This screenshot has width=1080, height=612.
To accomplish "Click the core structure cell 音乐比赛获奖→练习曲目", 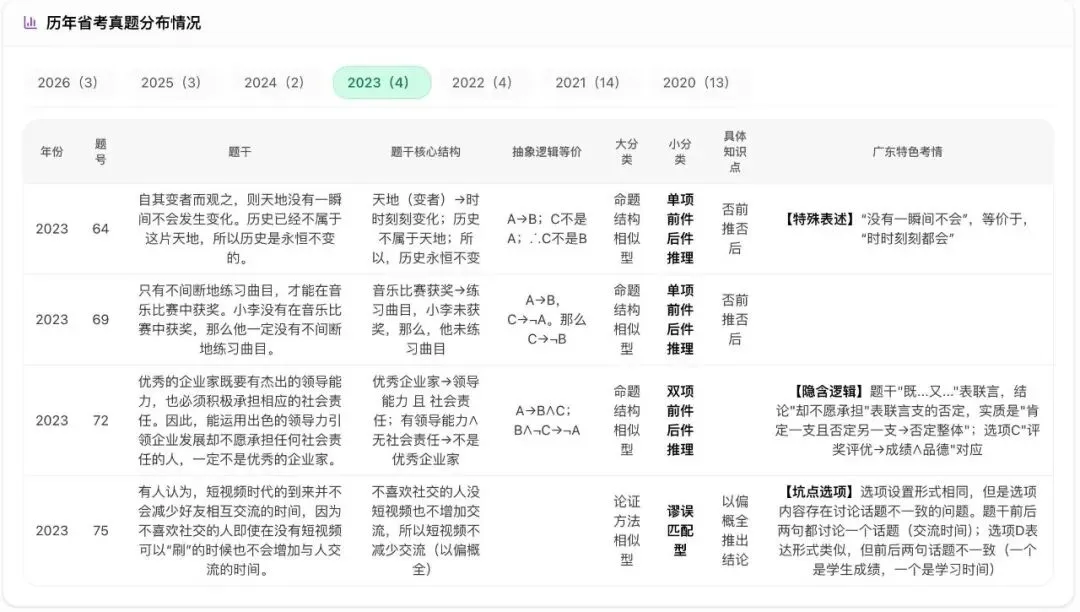I will [426, 319].
